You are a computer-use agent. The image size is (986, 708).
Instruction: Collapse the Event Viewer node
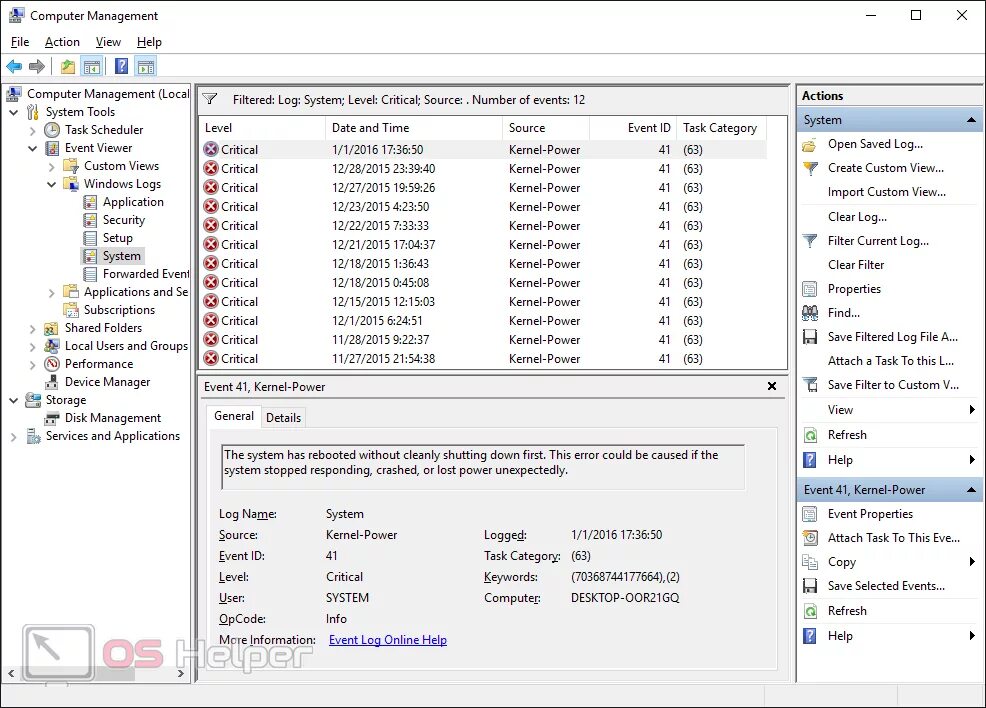[x=33, y=148]
